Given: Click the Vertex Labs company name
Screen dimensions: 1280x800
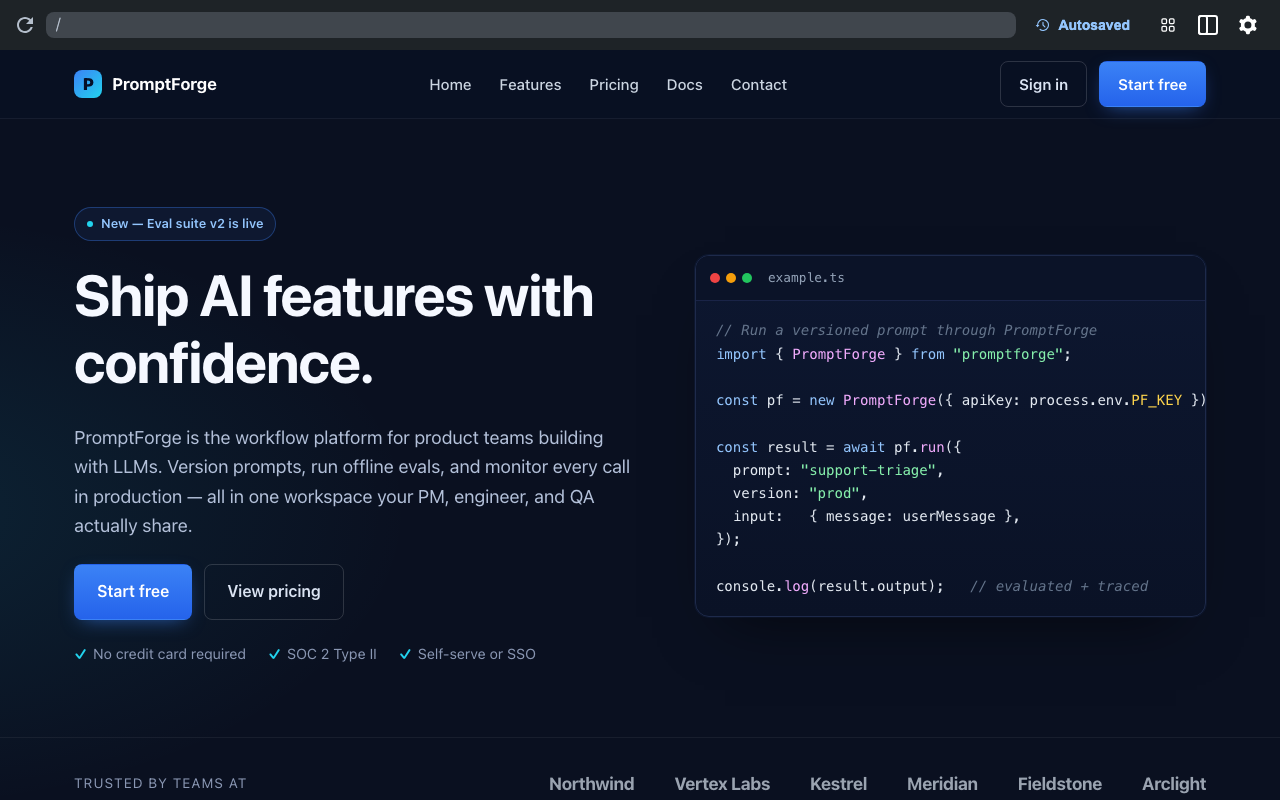Looking at the screenshot, I should click(722, 784).
